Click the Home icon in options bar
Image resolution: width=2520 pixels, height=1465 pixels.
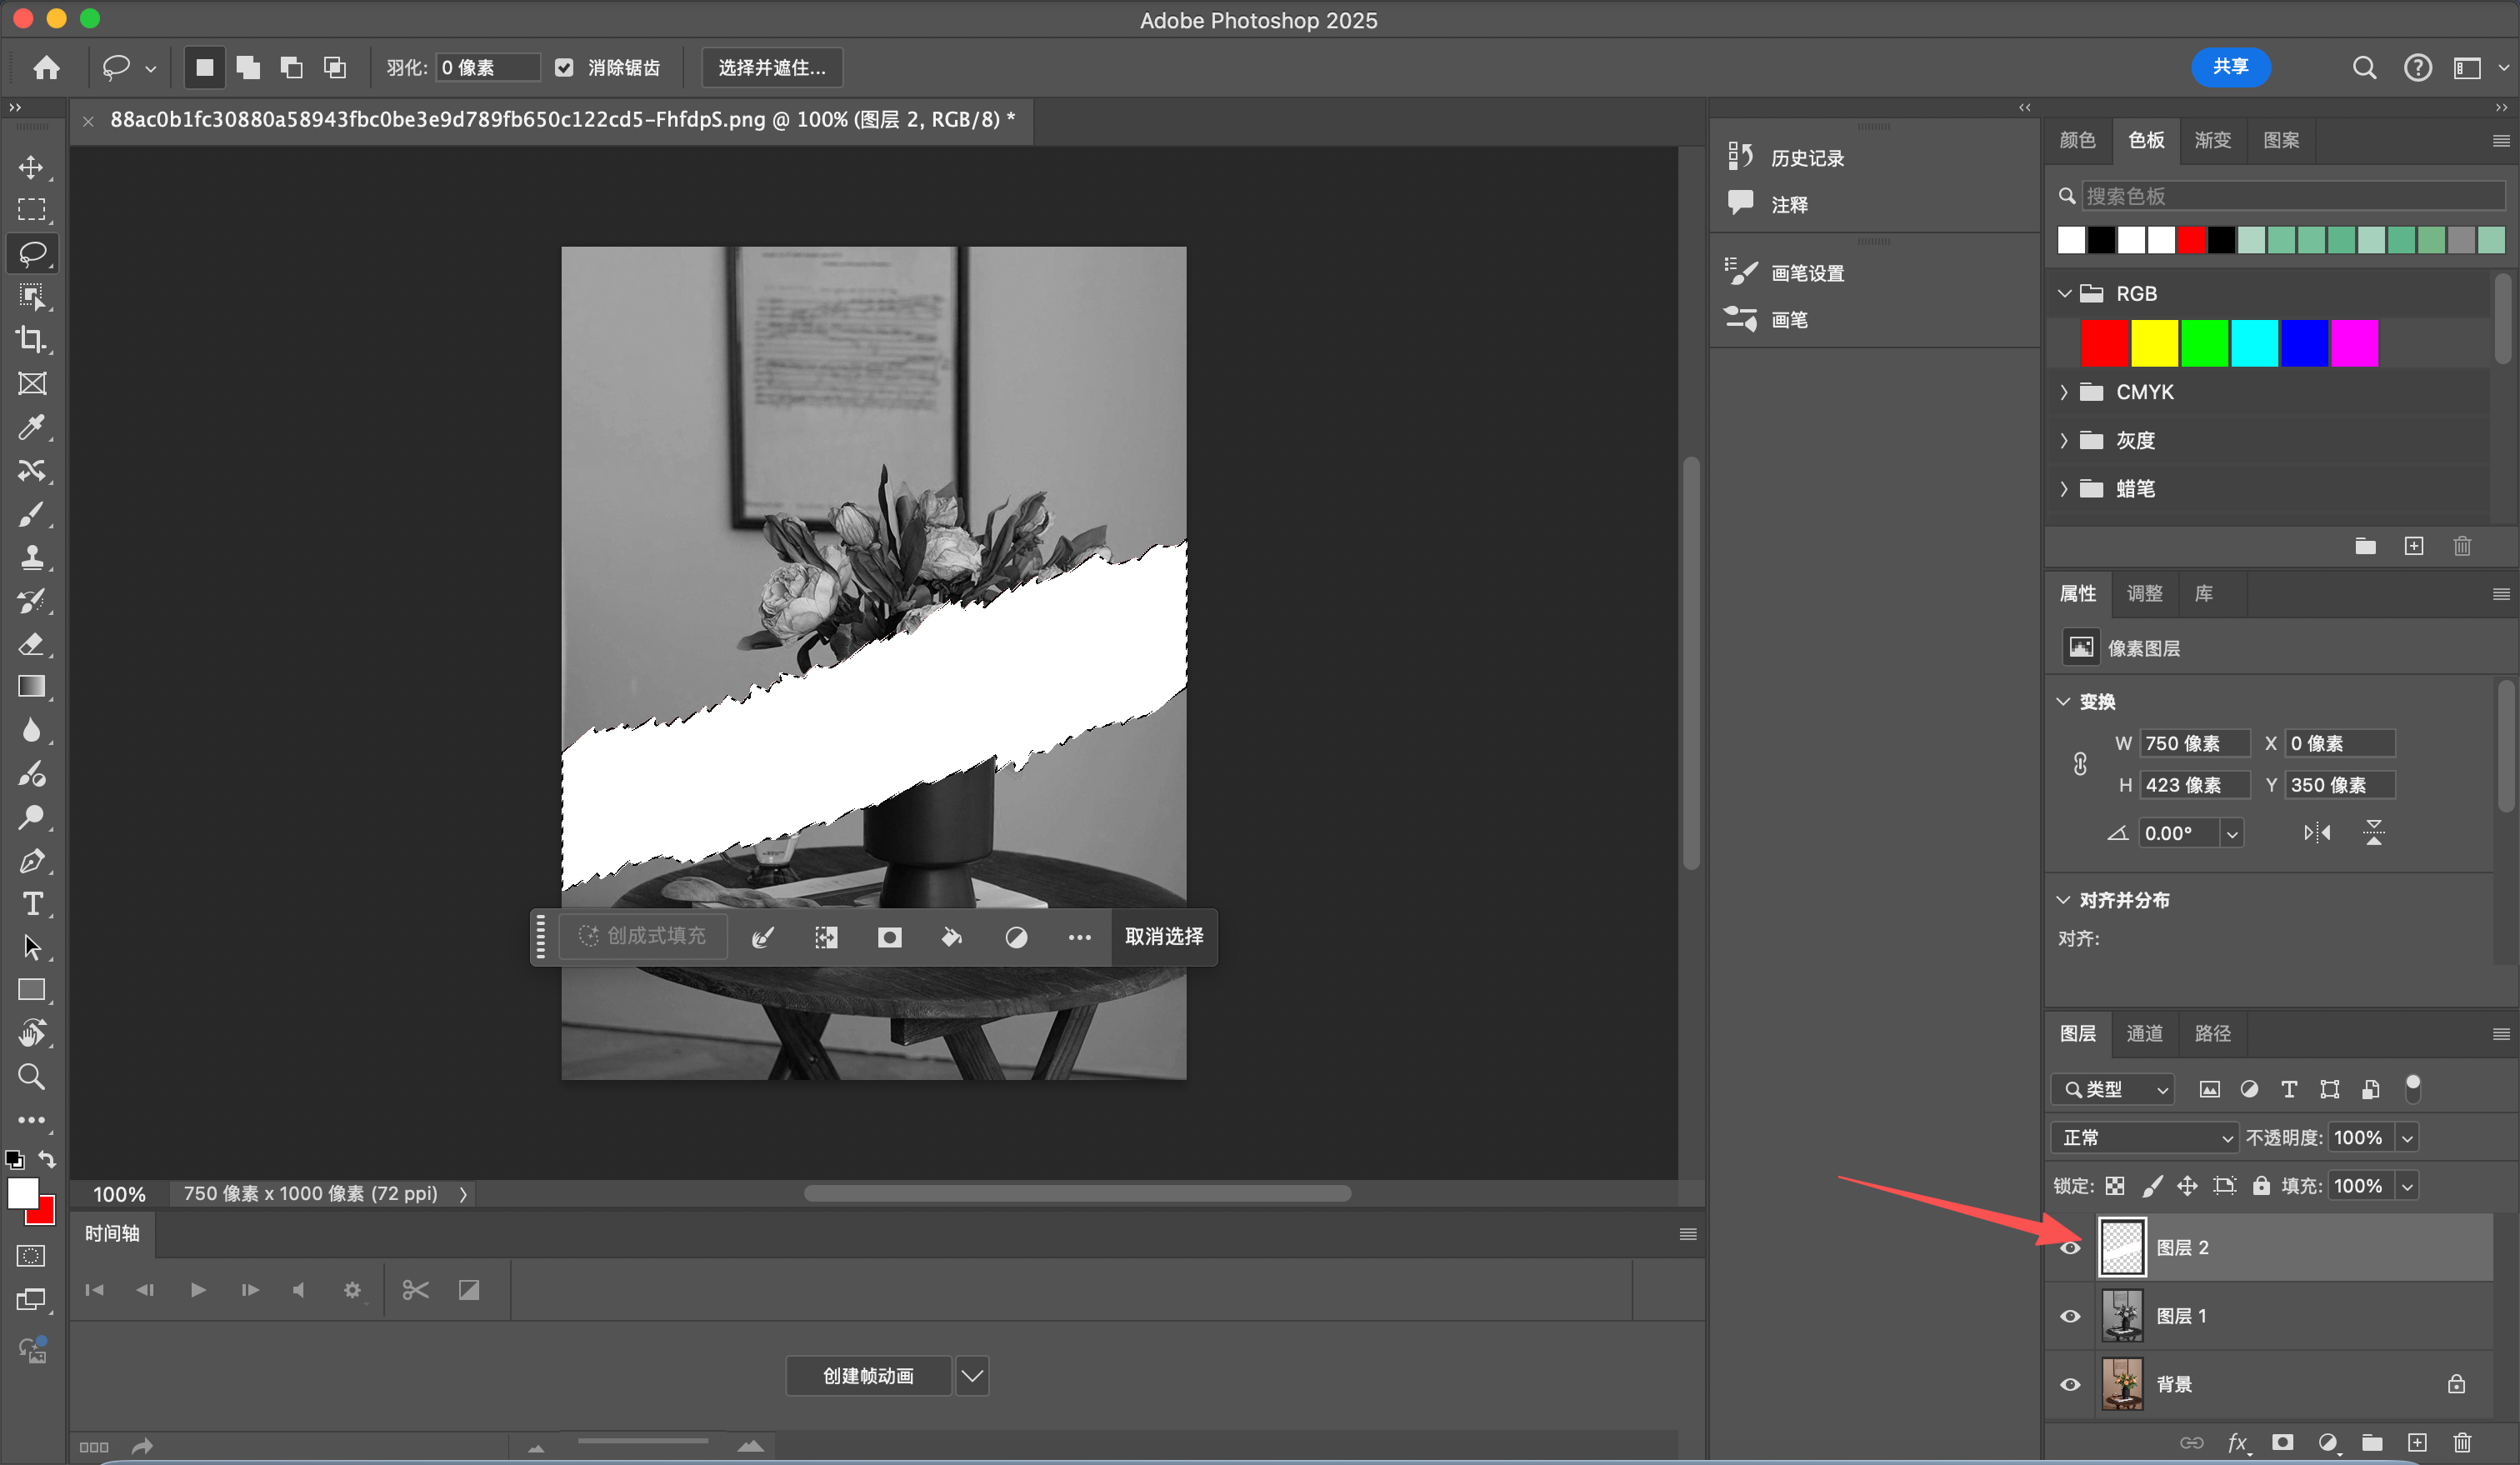46,67
